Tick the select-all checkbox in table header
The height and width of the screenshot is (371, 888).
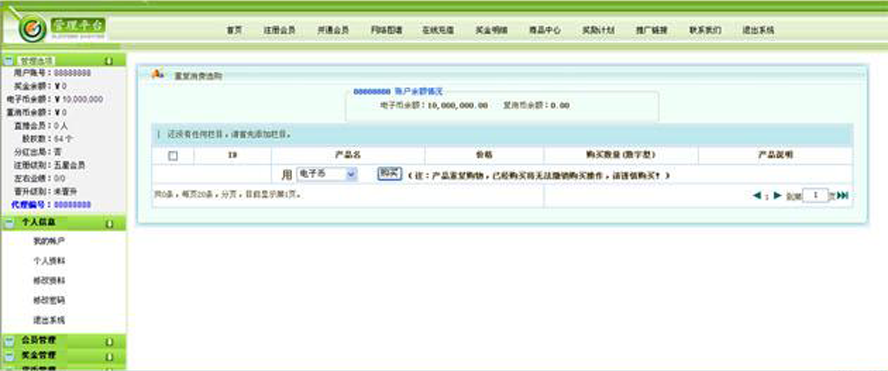pos(173,156)
